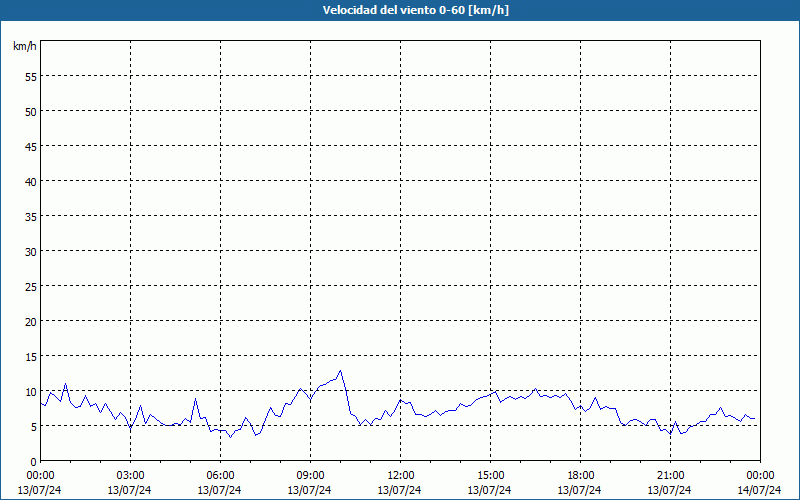The height and width of the screenshot is (500, 800).
Task: Click the '20' y-axis label
Action: point(31,321)
